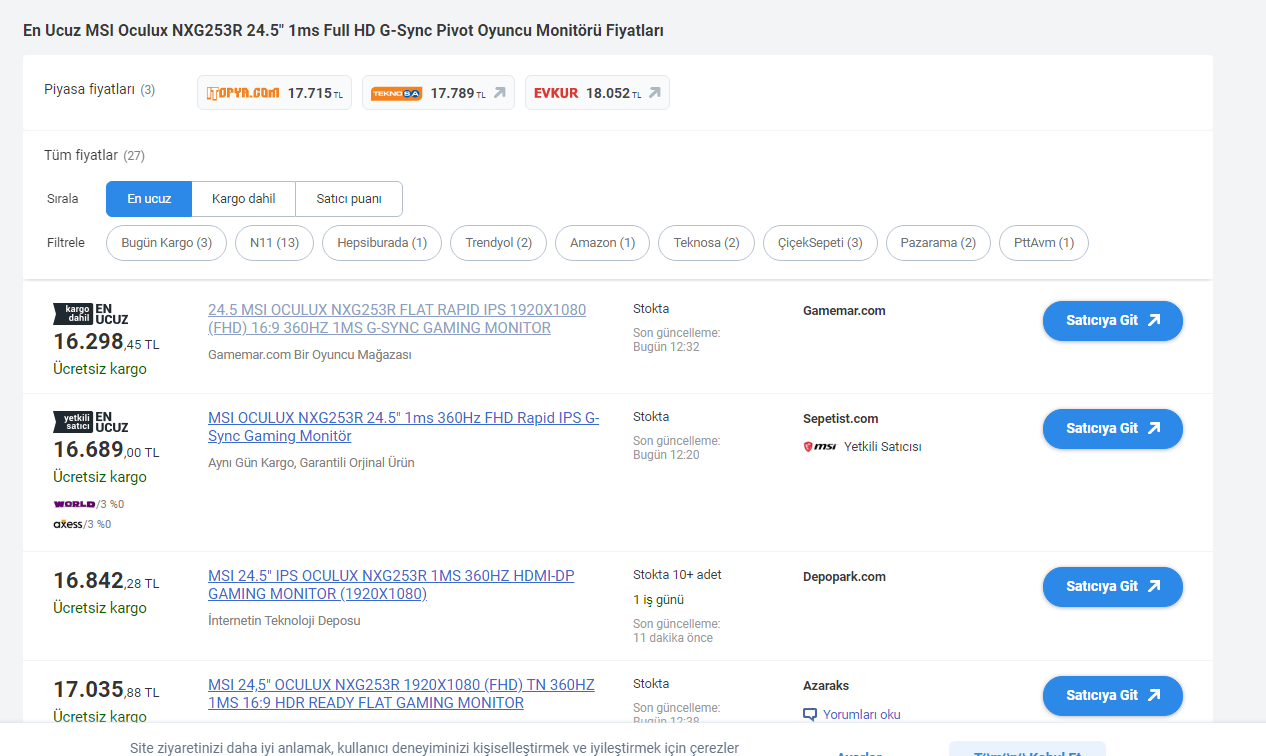The height and width of the screenshot is (756, 1266).
Task: Click the 'yetkili satıcı EN UCUZ' badge
Action: point(91,422)
